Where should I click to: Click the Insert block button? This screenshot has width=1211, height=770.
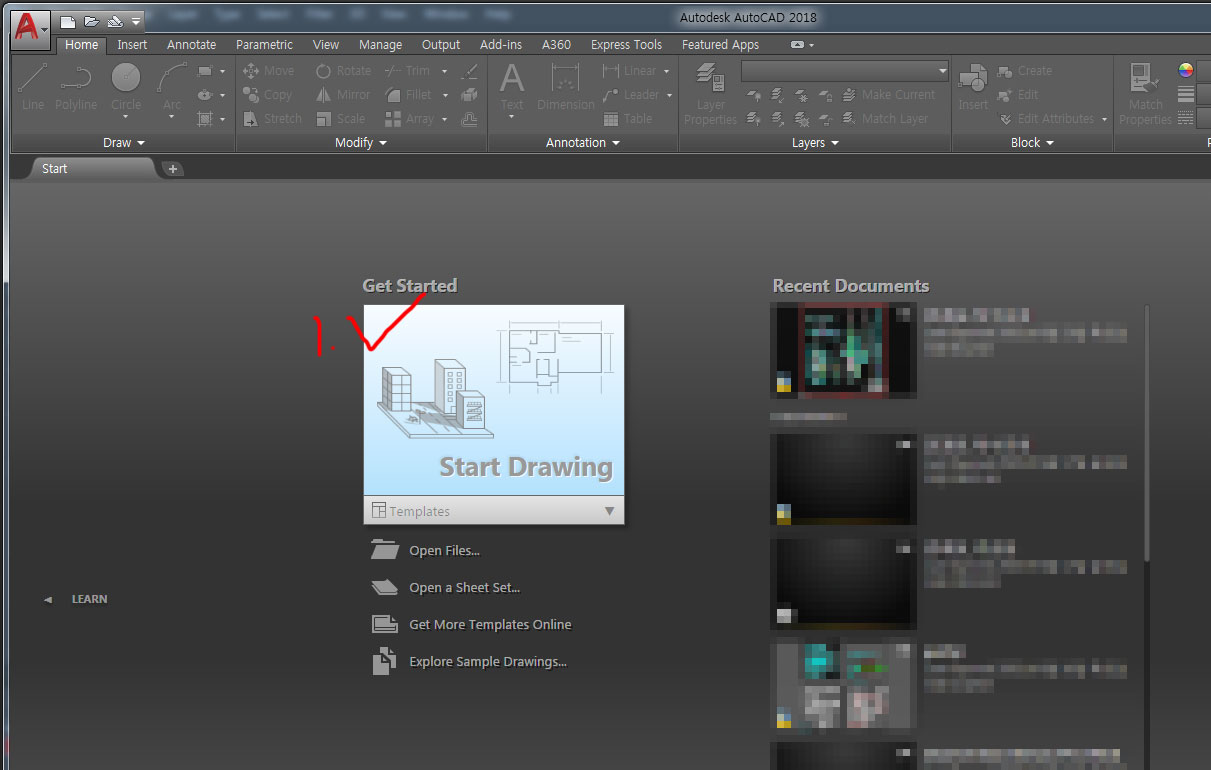click(973, 87)
